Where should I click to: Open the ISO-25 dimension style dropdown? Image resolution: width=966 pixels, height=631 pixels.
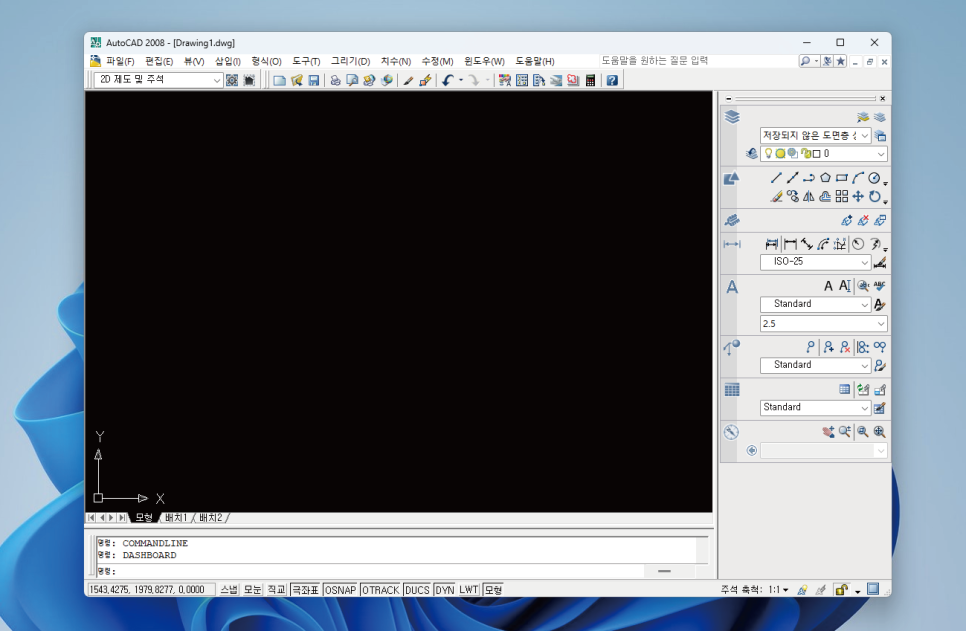tap(815, 262)
